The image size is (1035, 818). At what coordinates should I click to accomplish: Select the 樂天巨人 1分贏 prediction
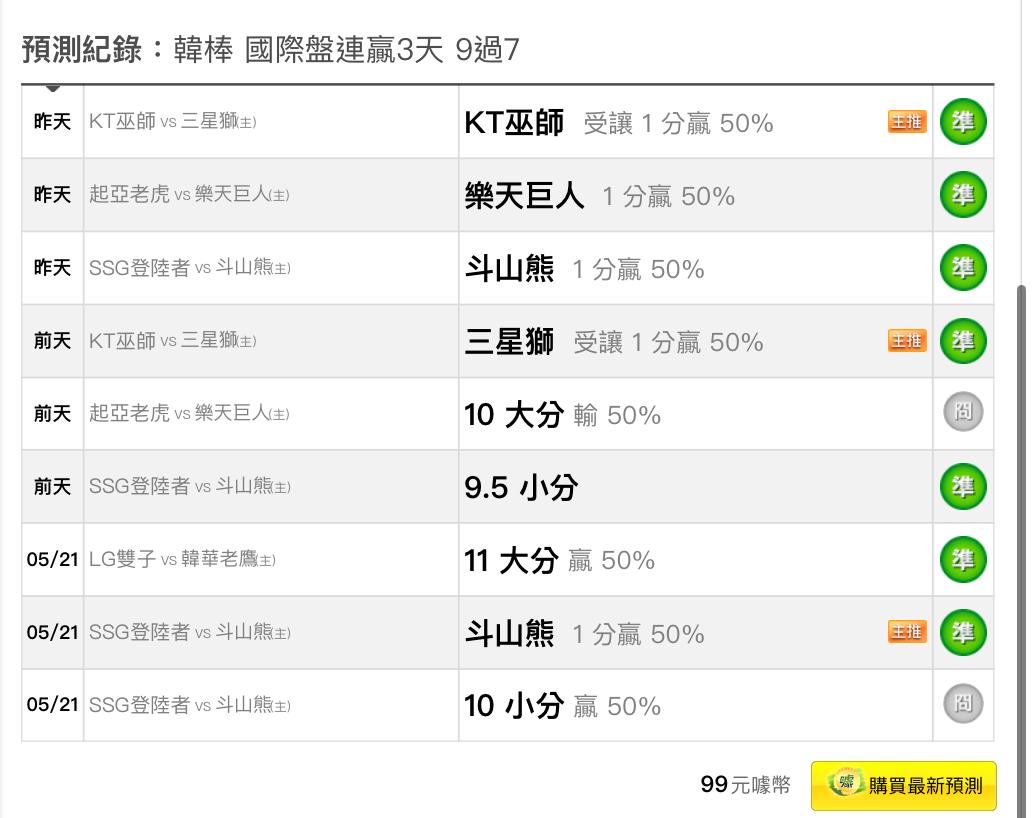[599, 196]
